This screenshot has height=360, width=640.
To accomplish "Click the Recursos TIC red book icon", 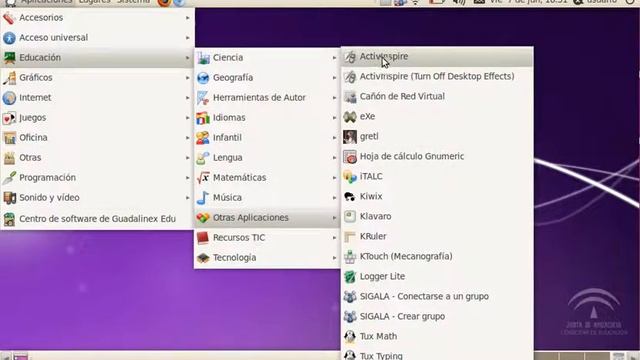I will (x=203, y=238).
